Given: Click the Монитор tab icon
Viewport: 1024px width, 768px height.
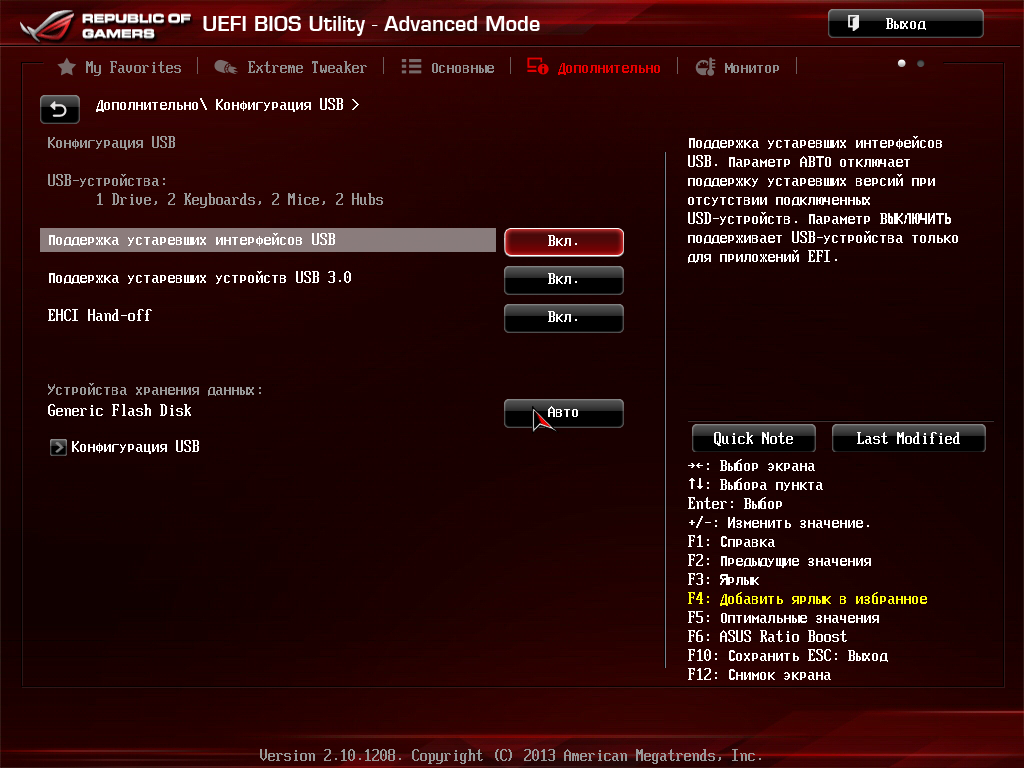Looking at the screenshot, I should [x=705, y=67].
